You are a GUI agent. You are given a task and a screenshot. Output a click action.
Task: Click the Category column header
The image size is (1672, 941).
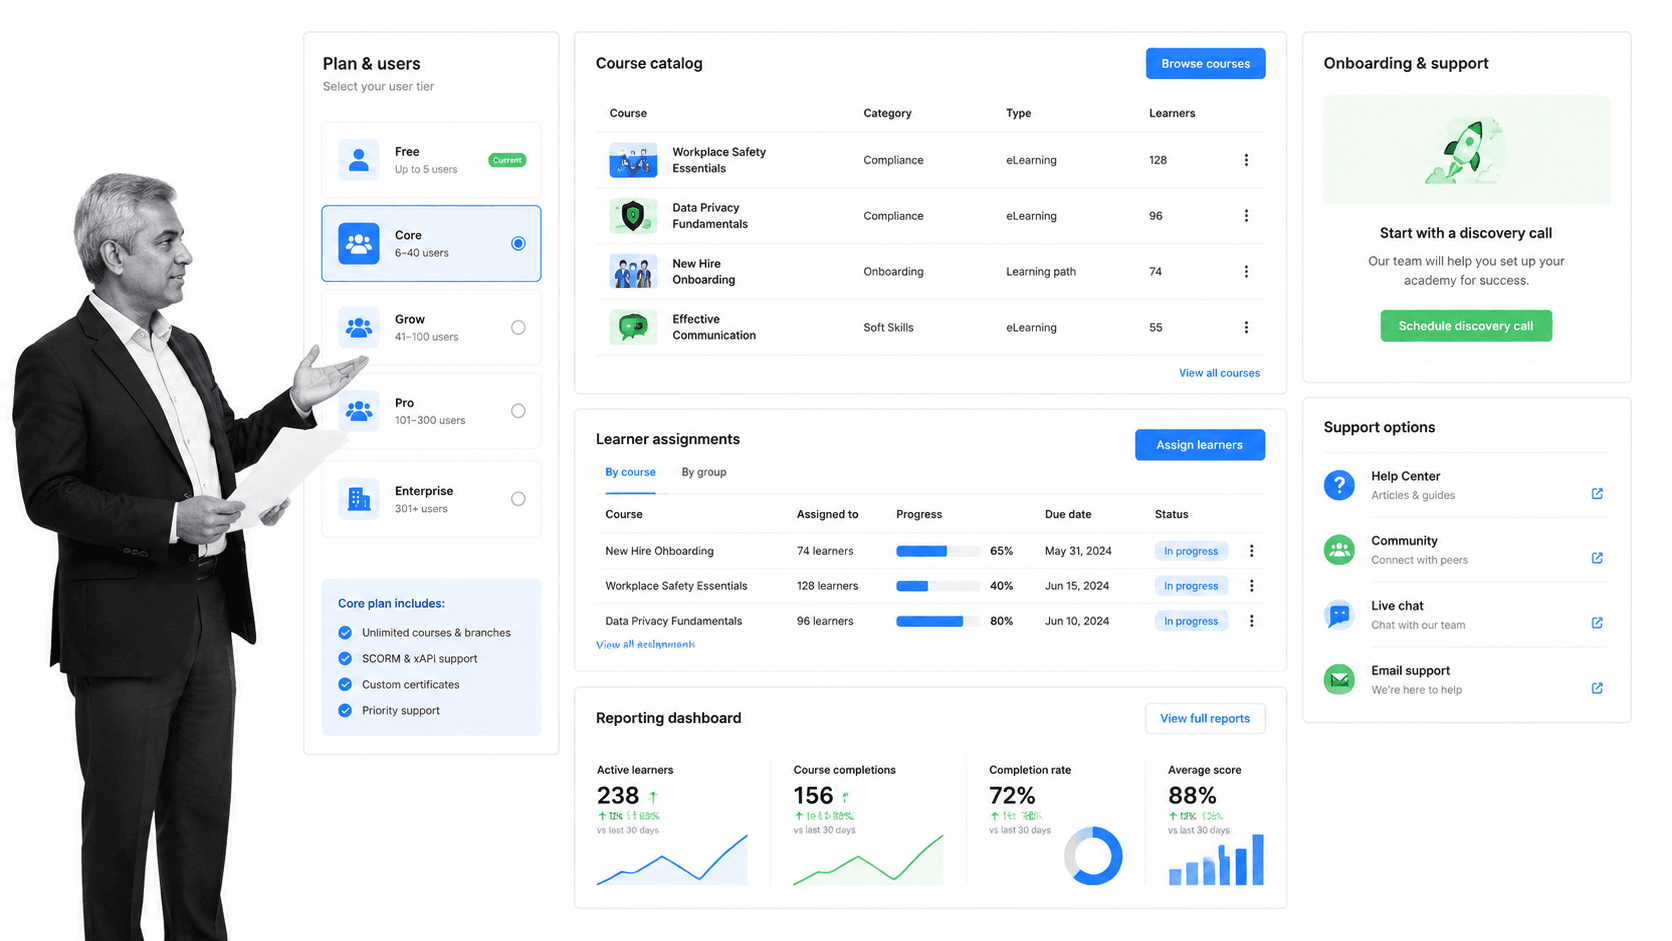pos(887,113)
